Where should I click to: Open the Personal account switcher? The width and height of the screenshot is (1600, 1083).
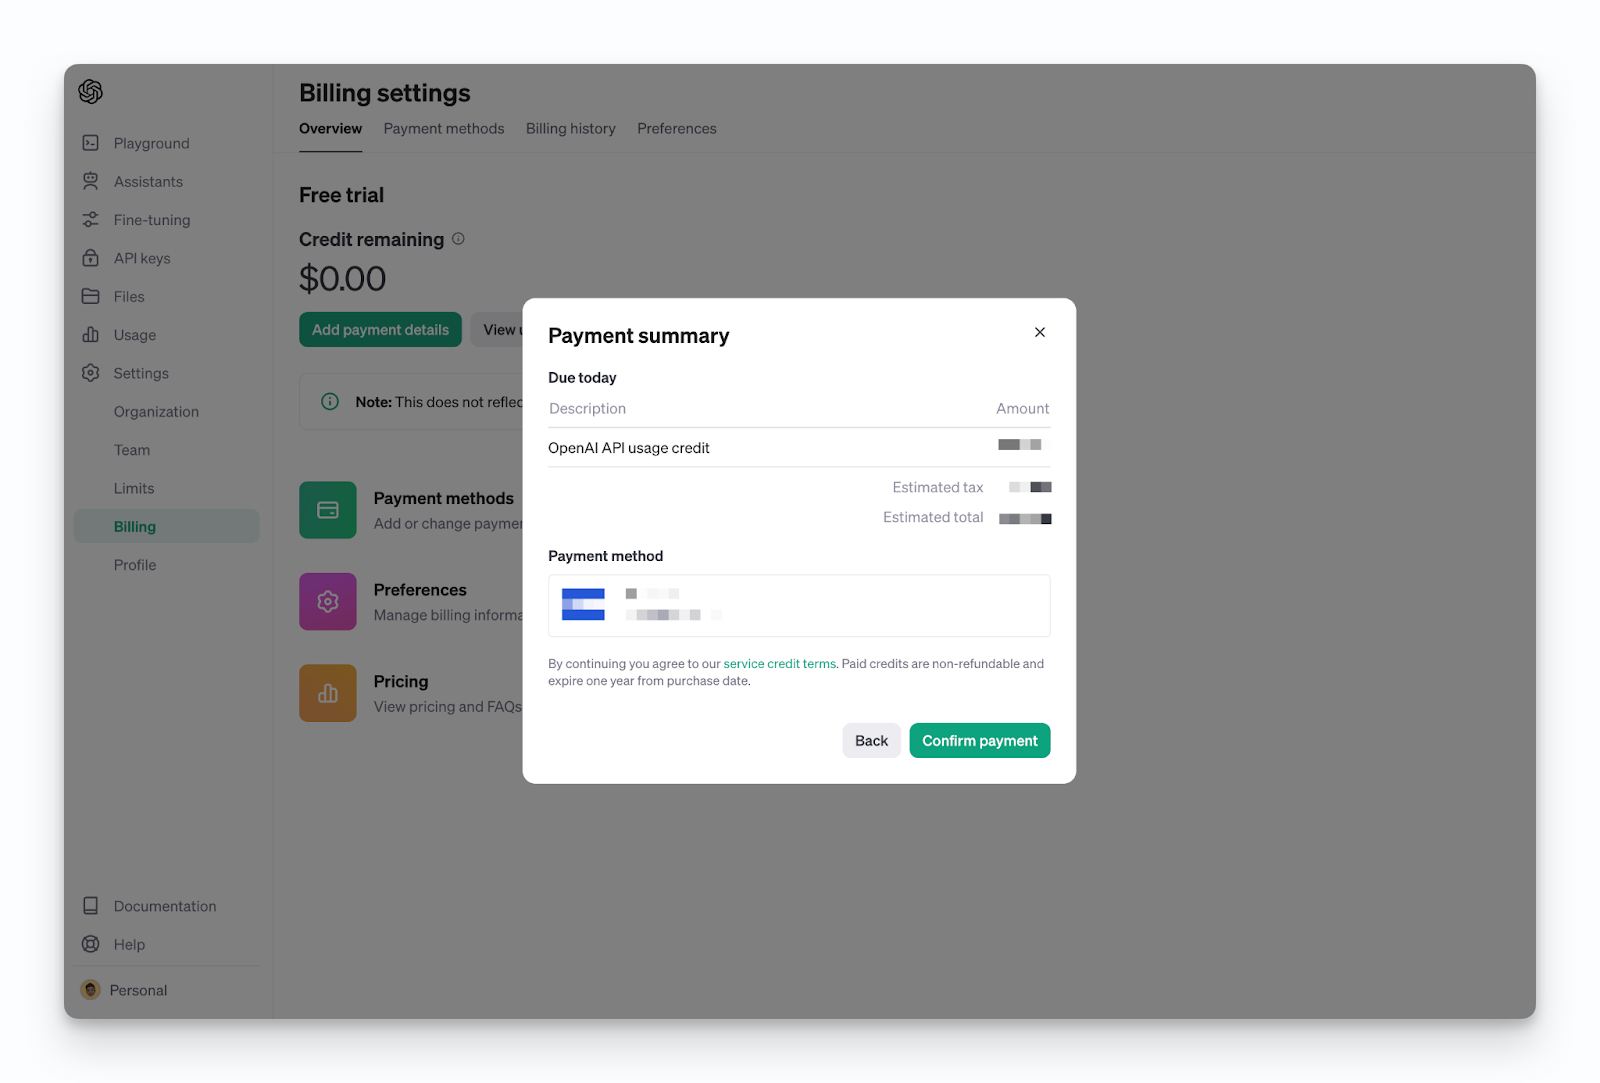(125, 990)
